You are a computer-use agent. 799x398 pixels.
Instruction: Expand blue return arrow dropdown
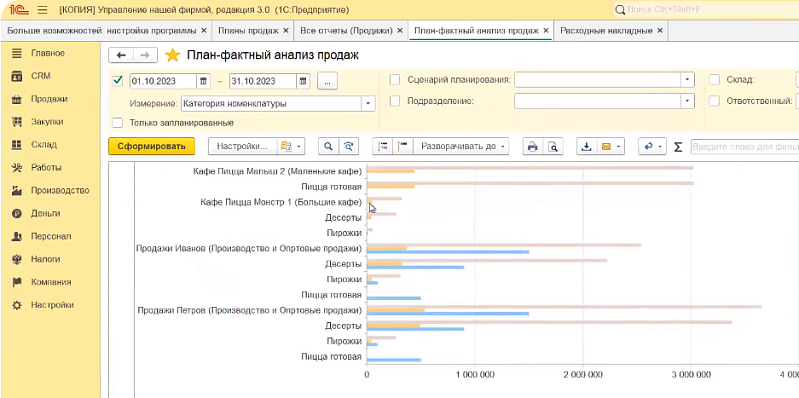click(x=660, y=147)
